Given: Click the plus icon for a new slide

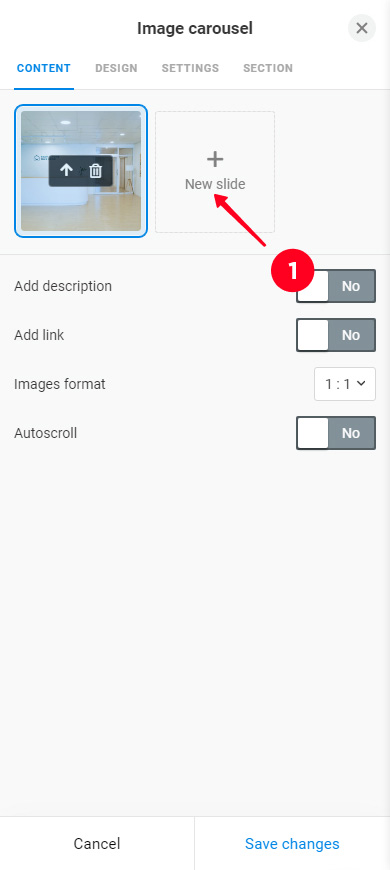Looking at the screenshot, I should coord(215,160).
